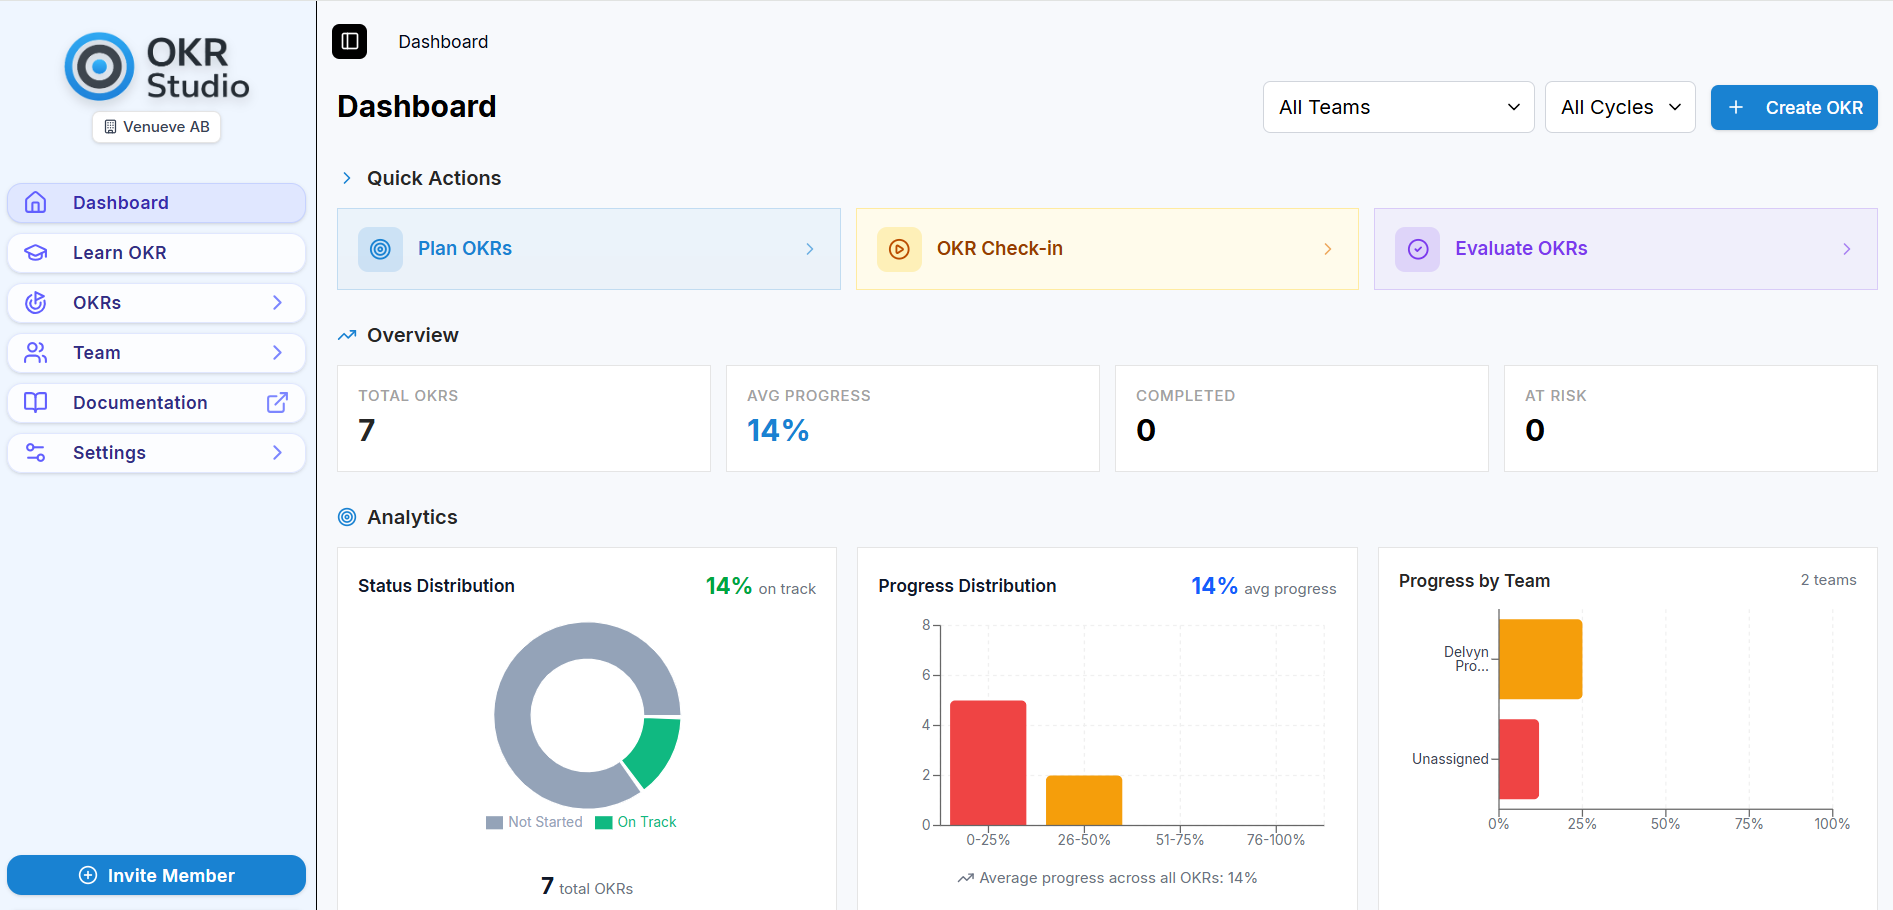Open the All Teams dropdown
The width and height of the screenshot is (1893, 910).
coord(1399,107)
